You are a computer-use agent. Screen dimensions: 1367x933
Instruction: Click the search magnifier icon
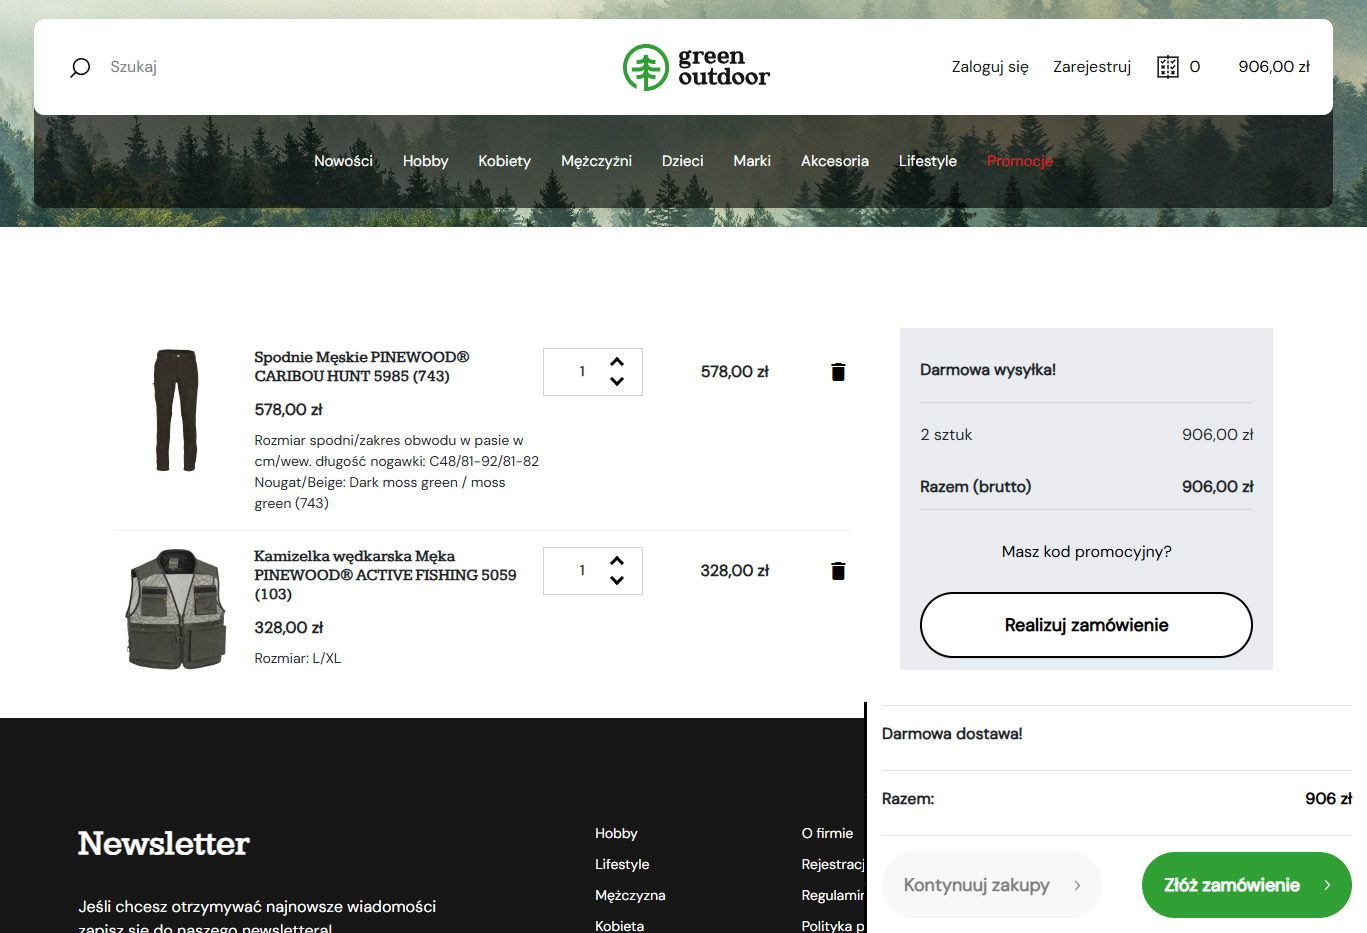coord(80,67)
